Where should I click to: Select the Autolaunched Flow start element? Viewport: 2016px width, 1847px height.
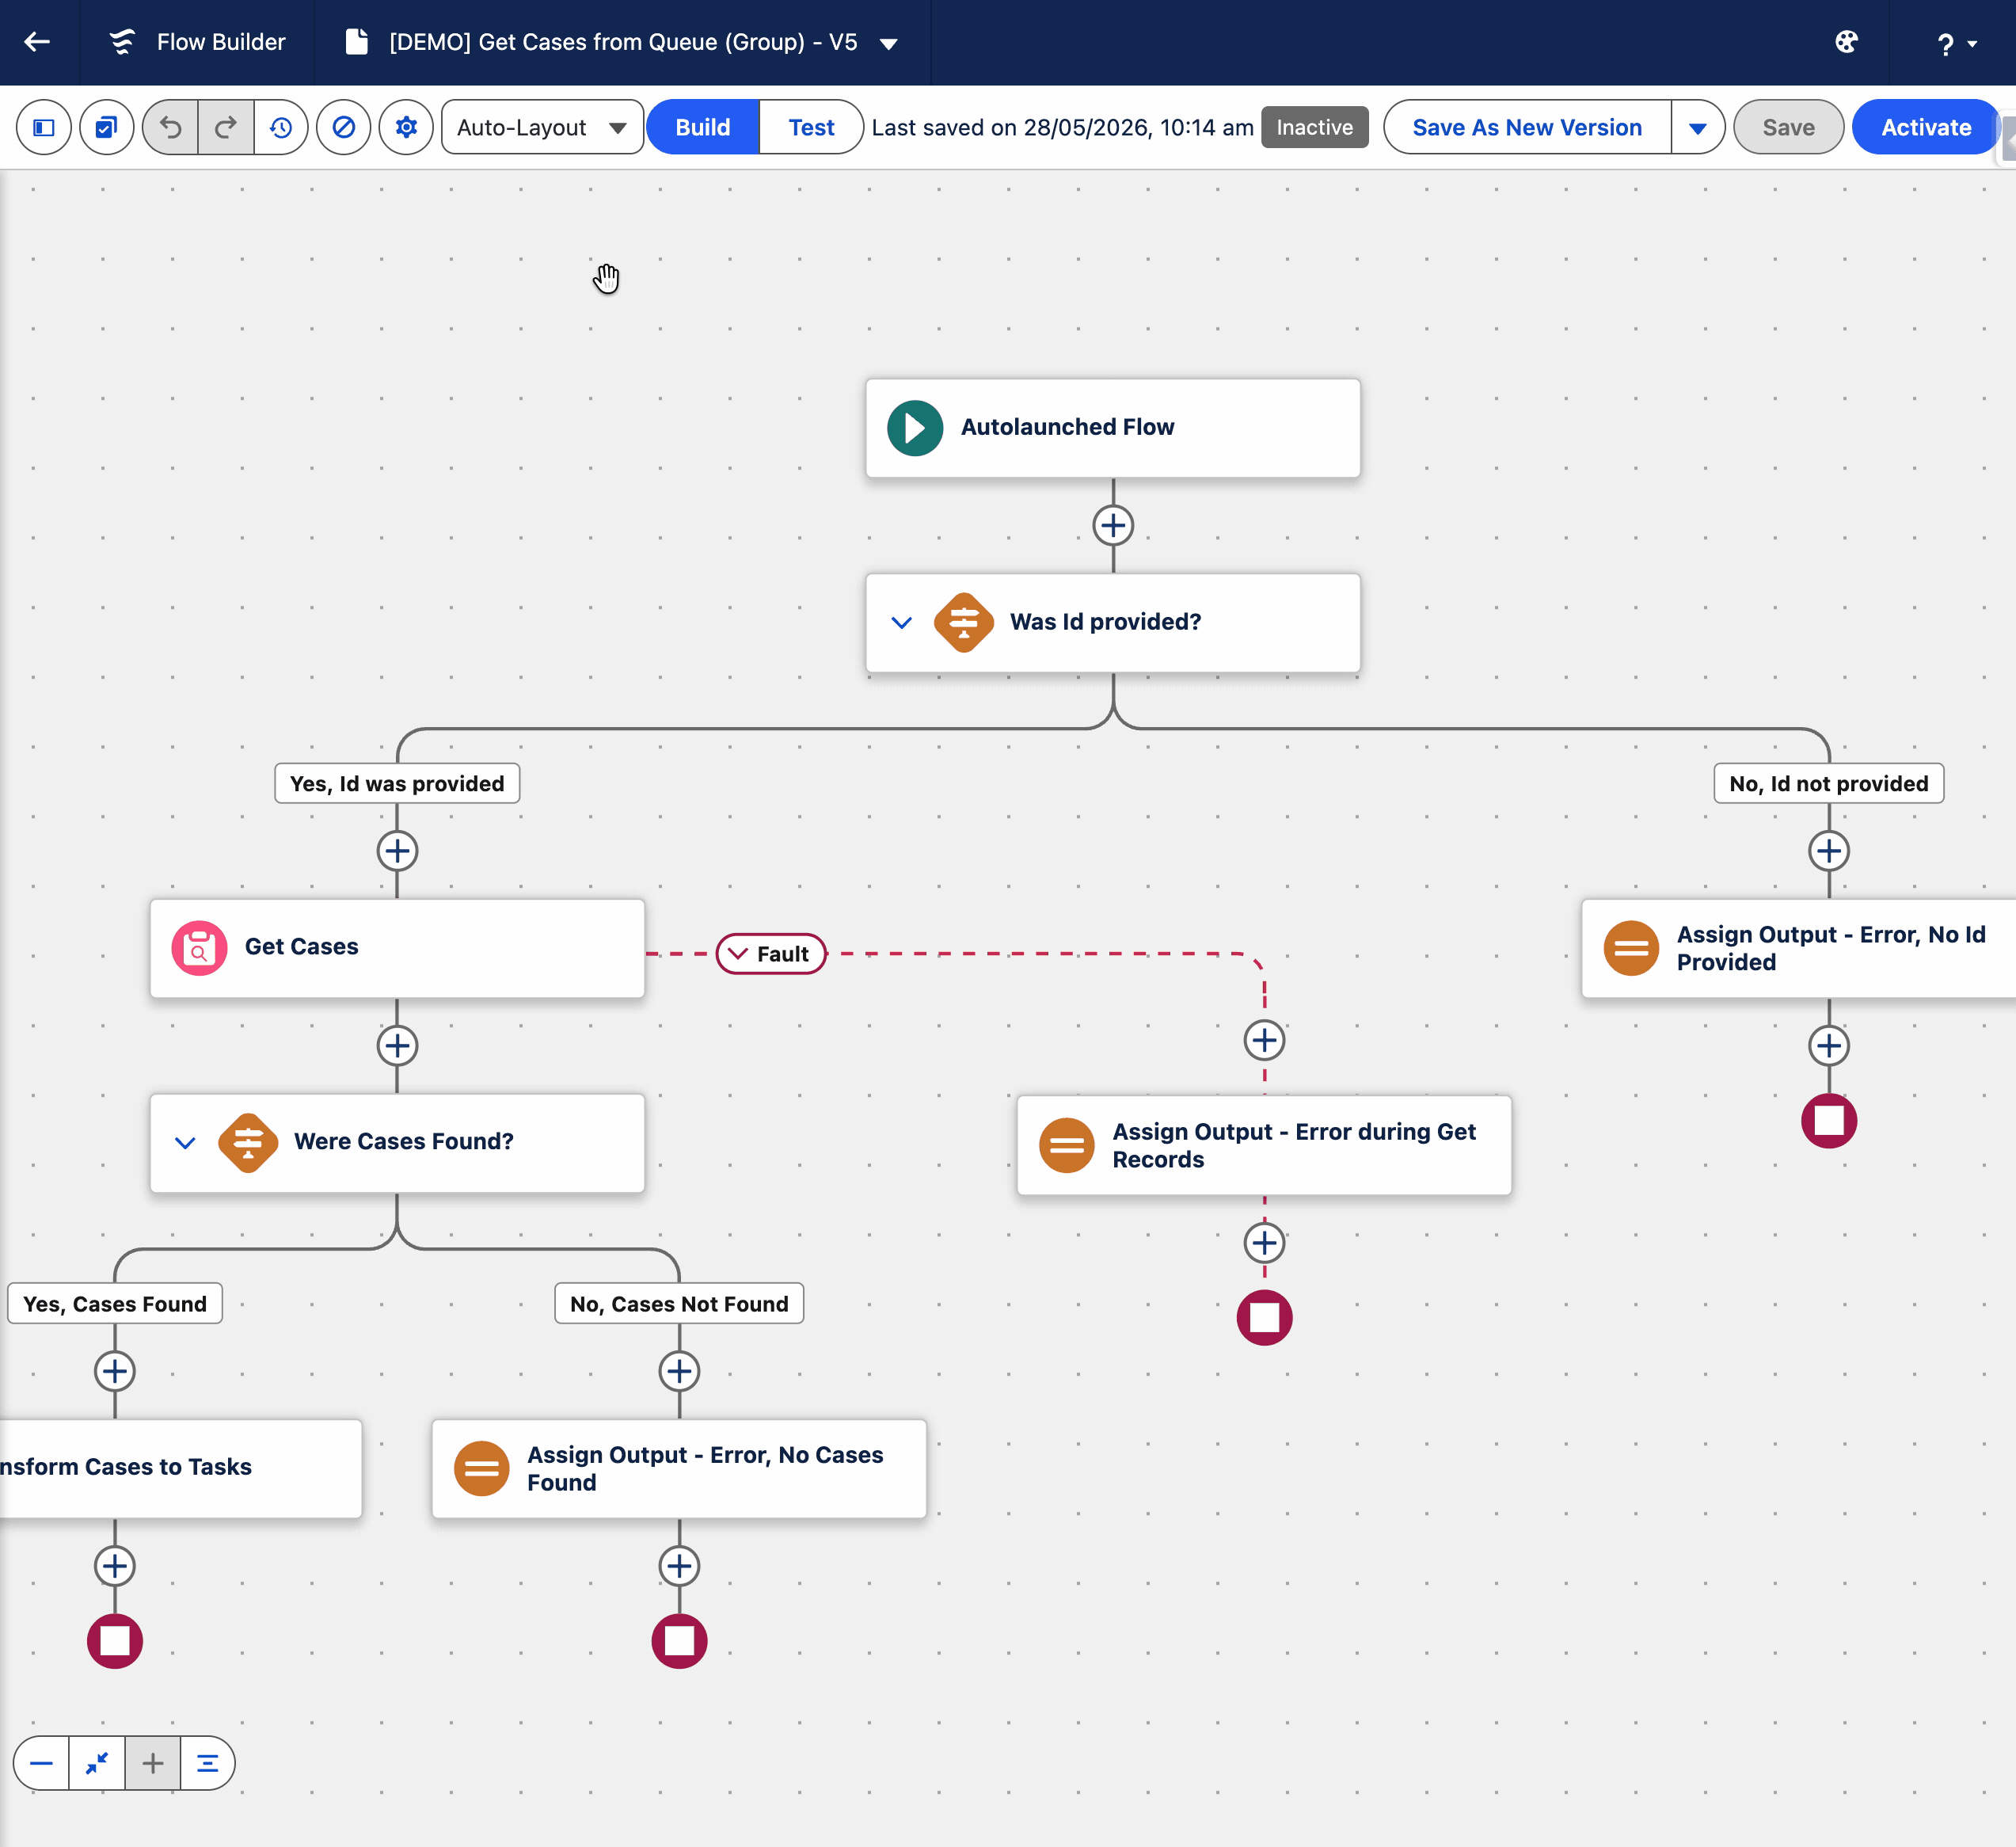(x=1112, y=427)
